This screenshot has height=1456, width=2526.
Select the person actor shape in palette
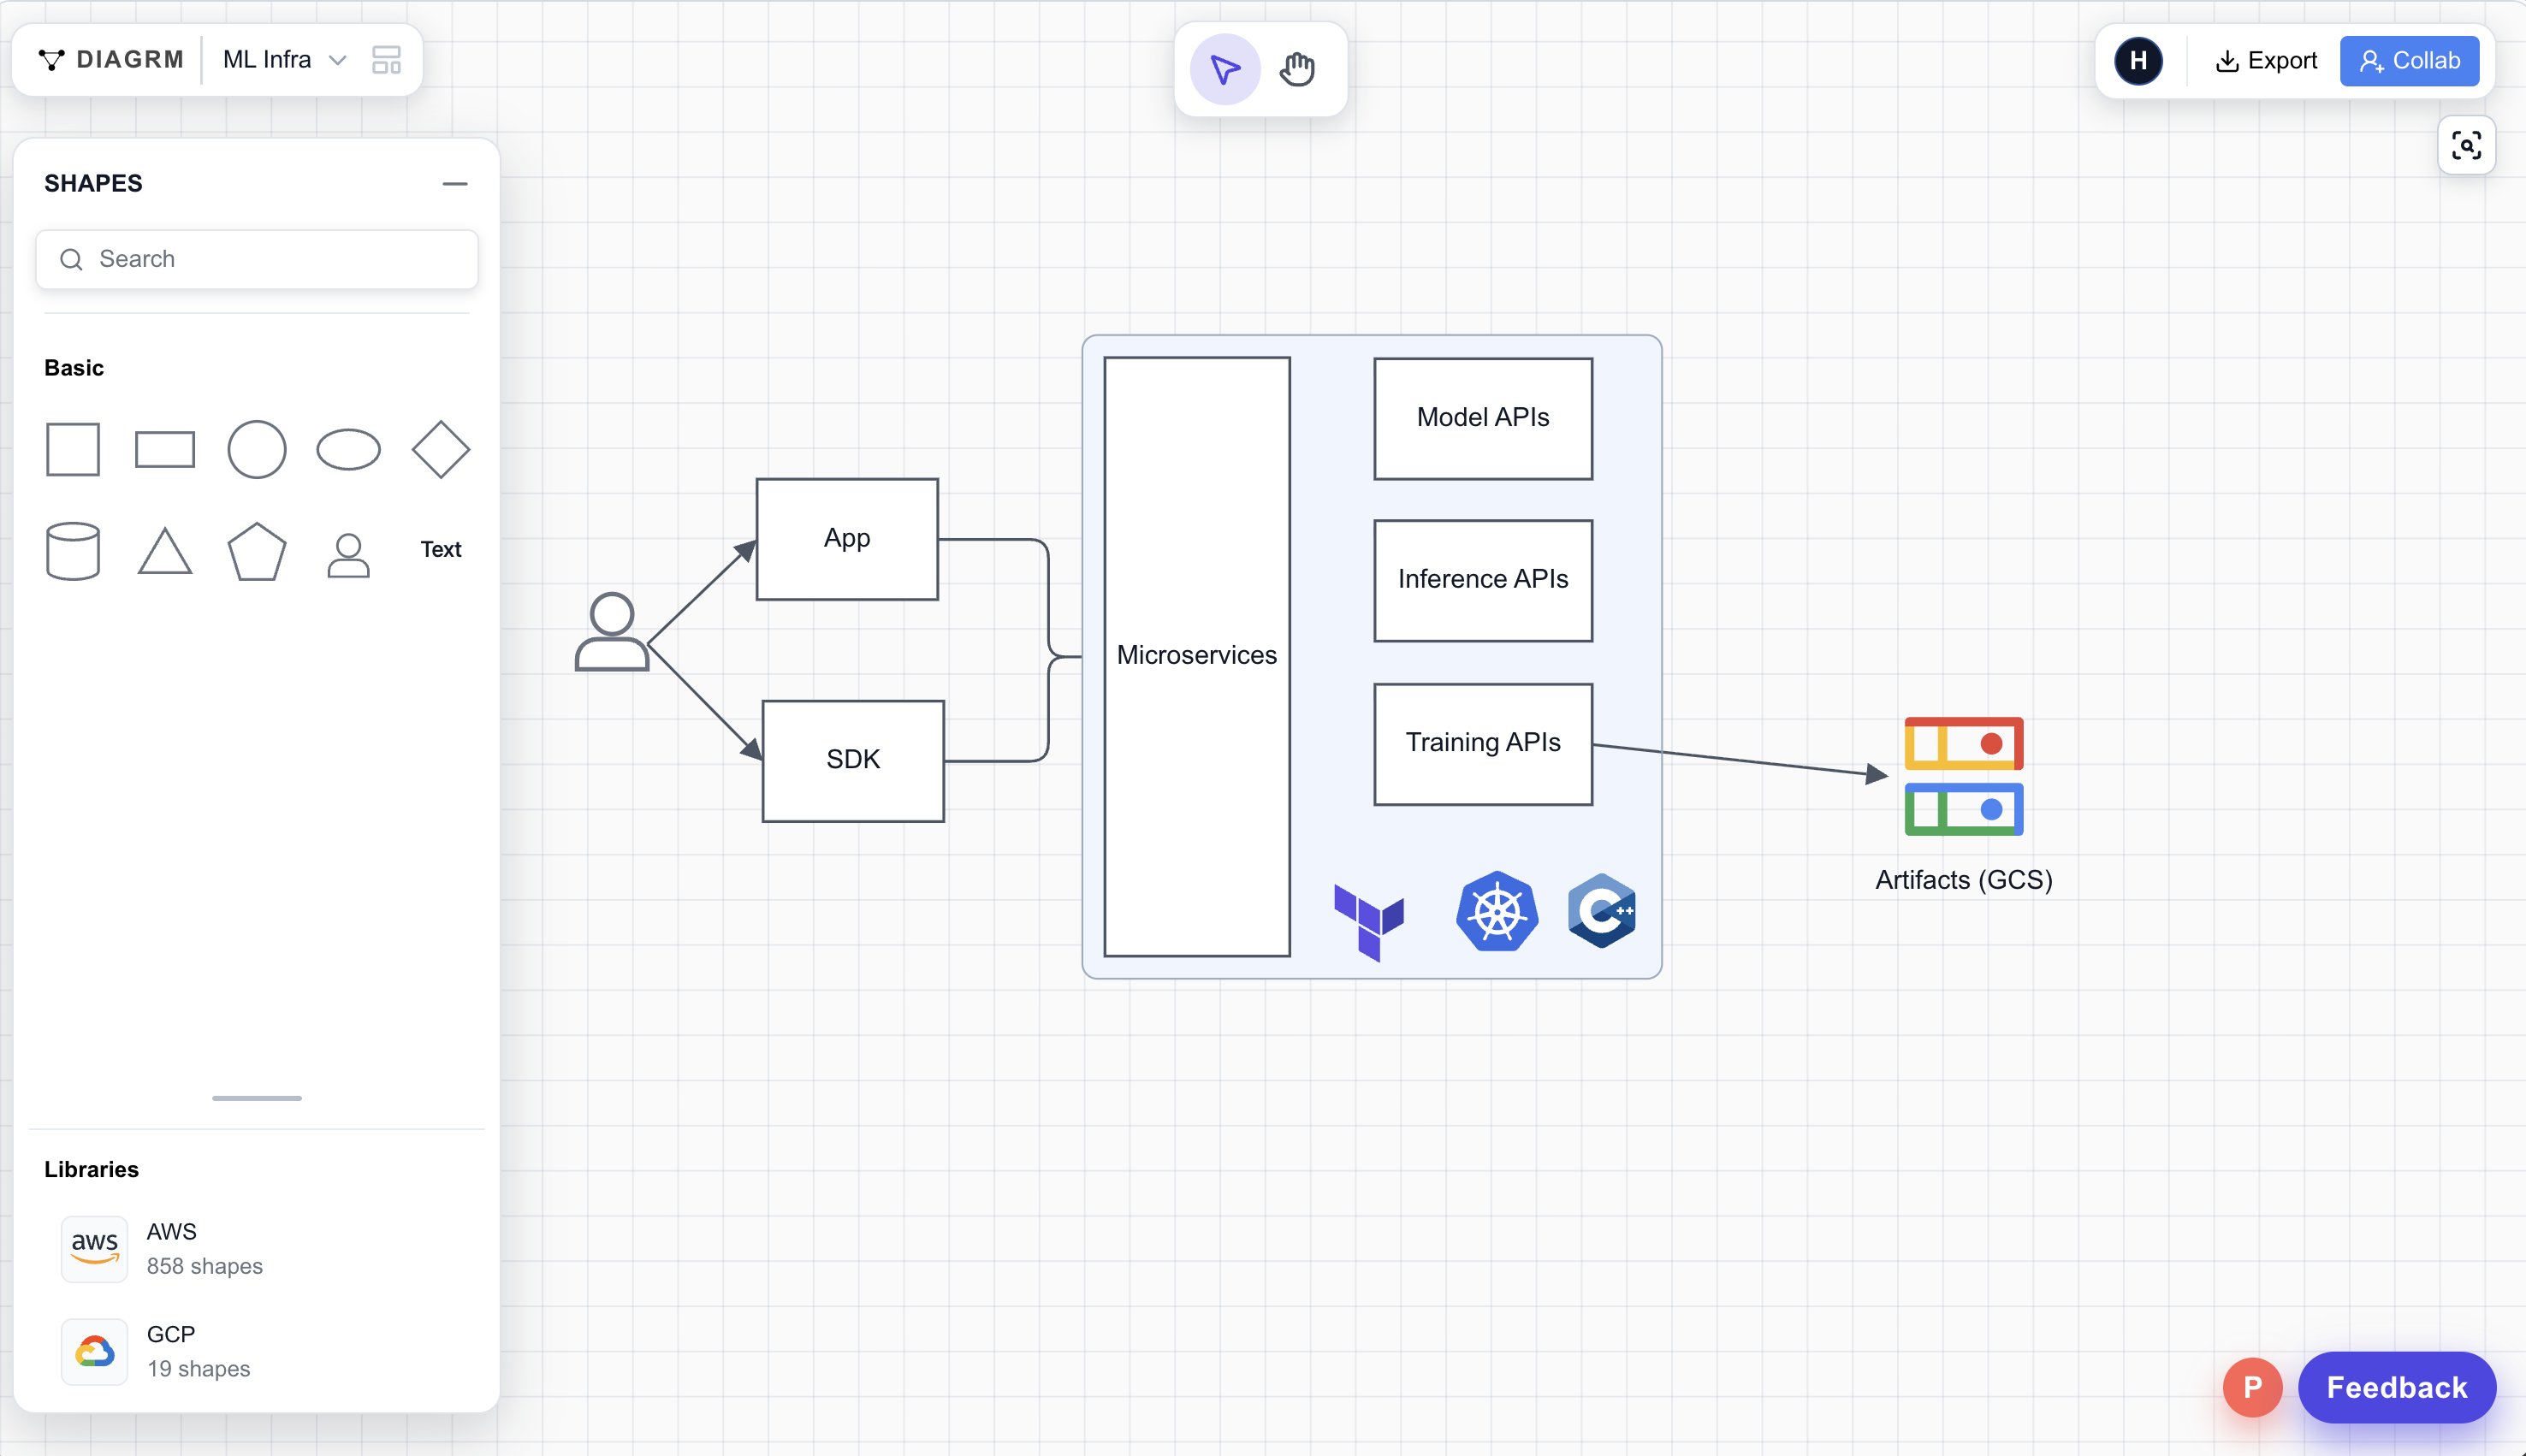348,554
